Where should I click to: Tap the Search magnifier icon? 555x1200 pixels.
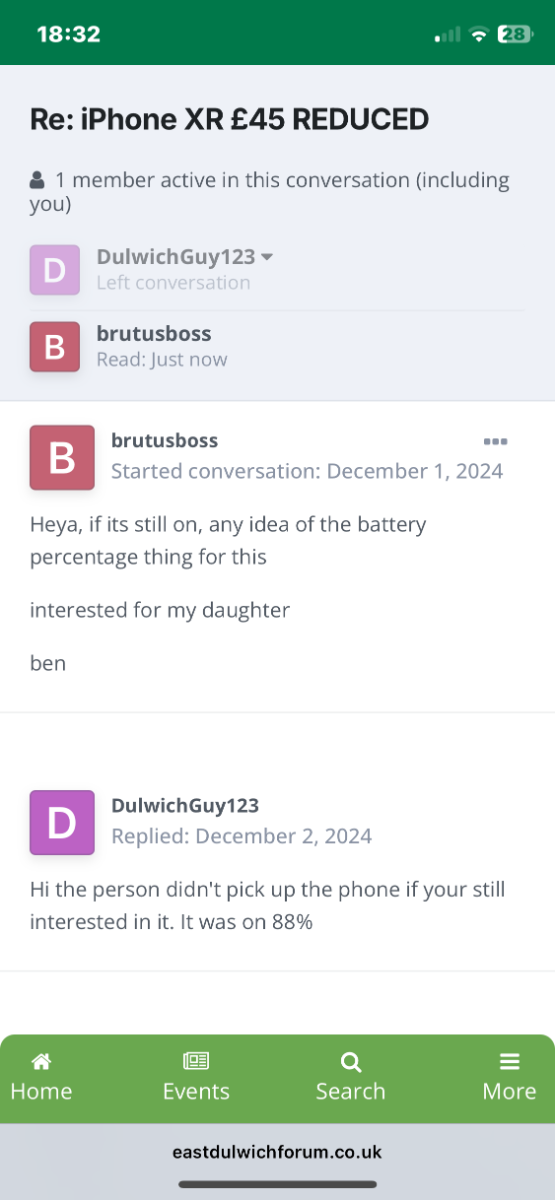[351, 1062]
